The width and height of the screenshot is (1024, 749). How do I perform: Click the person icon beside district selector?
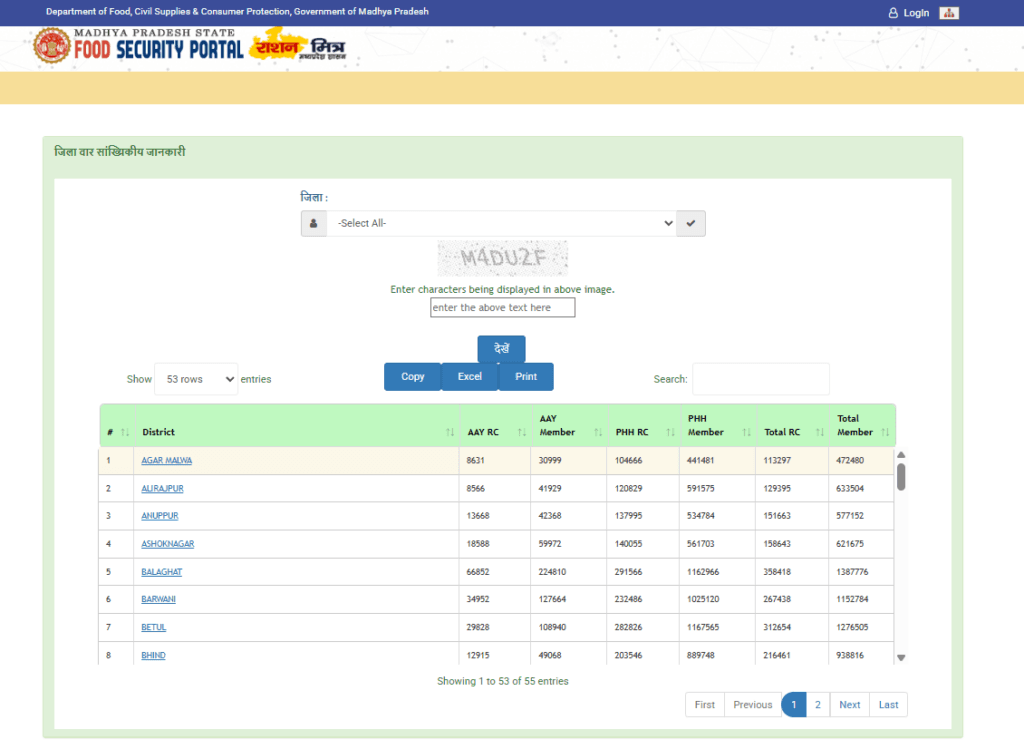[x=313, y=223]
